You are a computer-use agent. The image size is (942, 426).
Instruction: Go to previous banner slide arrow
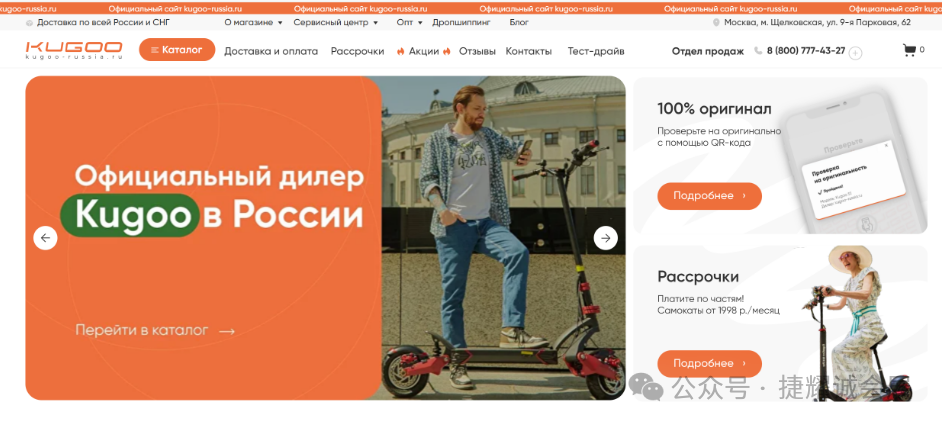[45, 238]
